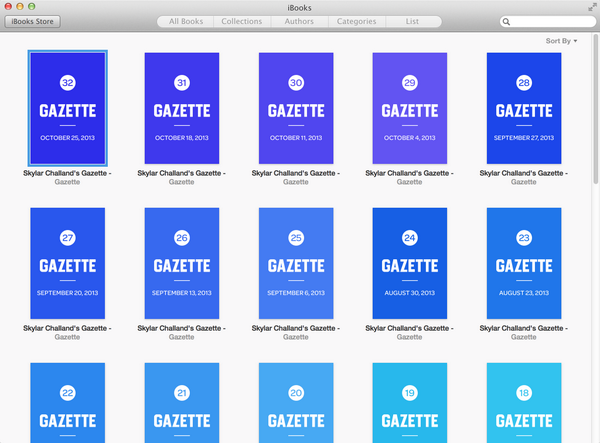Click gray Gazette author label under issue 26
600x443 pixels.
[181, 337]
